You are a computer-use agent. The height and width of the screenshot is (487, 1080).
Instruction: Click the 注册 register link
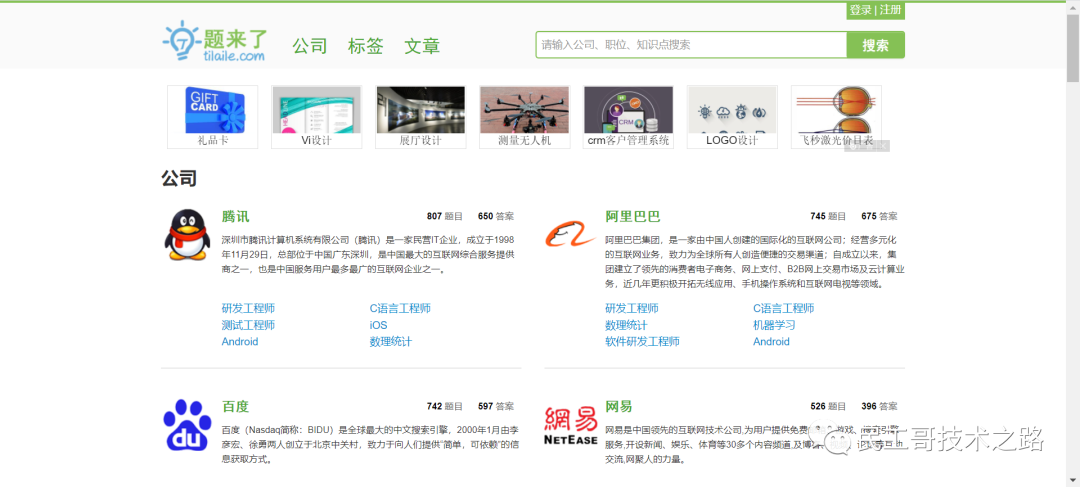coord(890,10)
